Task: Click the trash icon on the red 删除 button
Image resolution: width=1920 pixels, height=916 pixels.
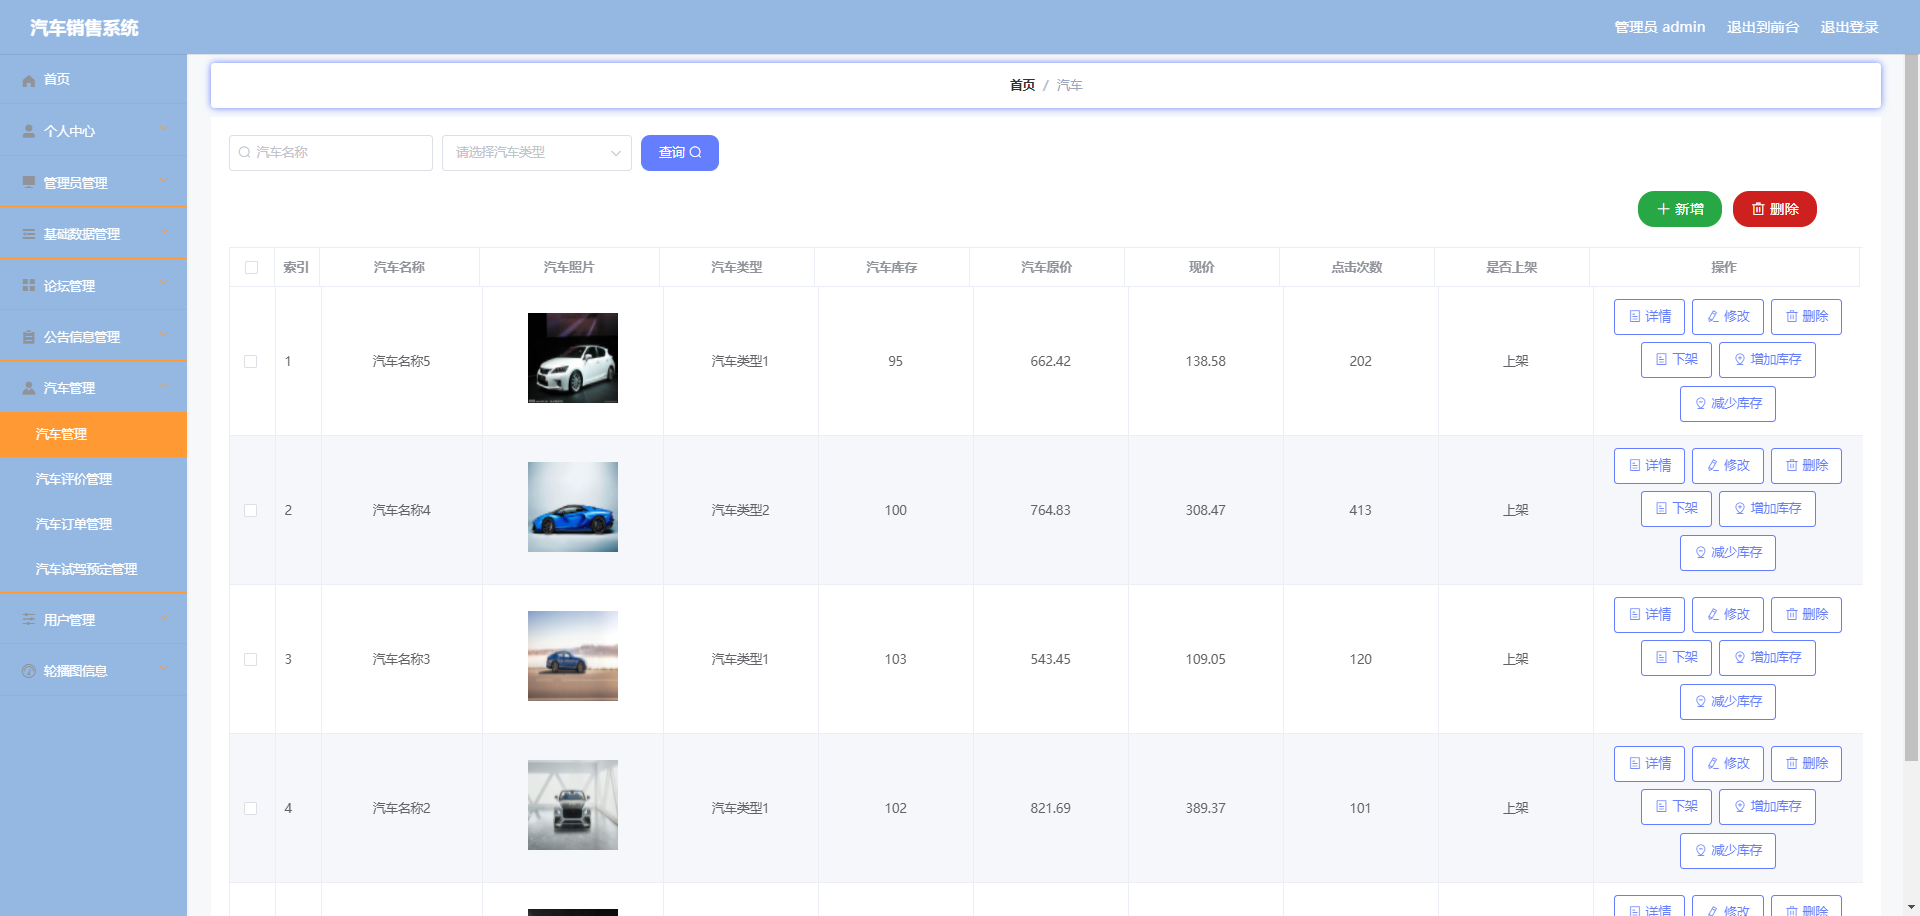Action: 1758,209
